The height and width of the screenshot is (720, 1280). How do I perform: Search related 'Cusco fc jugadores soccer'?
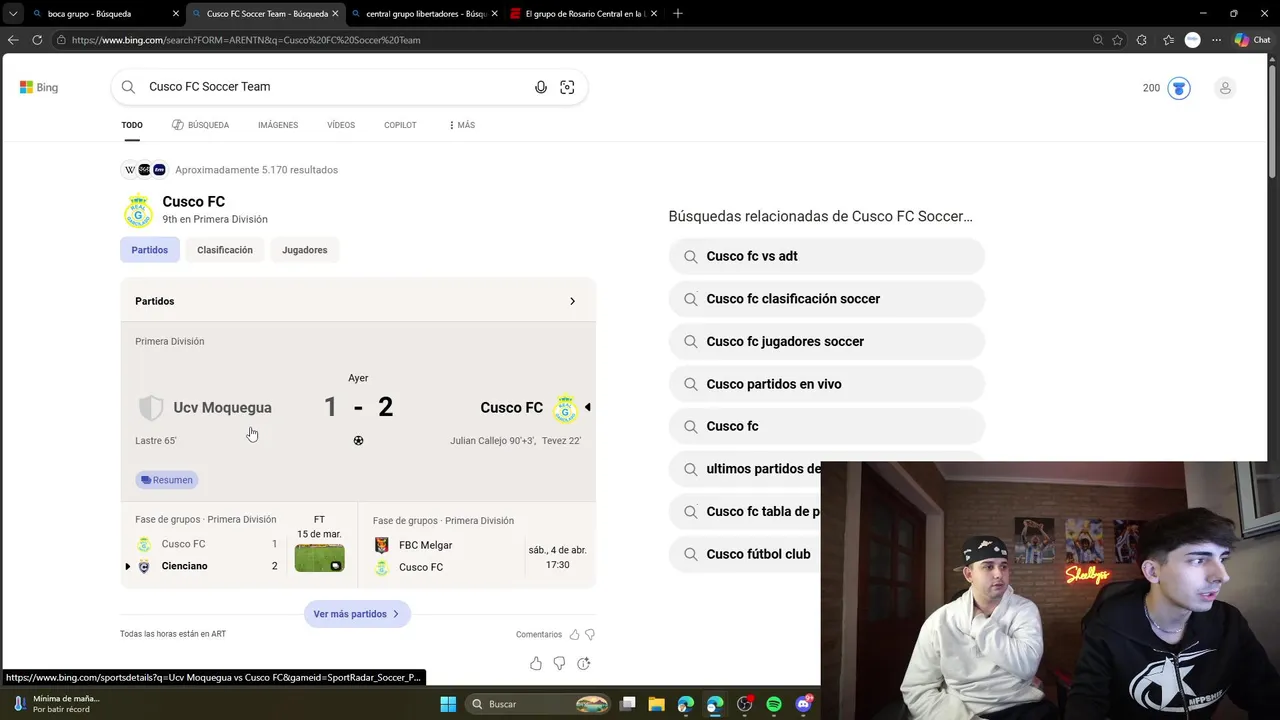827,341
